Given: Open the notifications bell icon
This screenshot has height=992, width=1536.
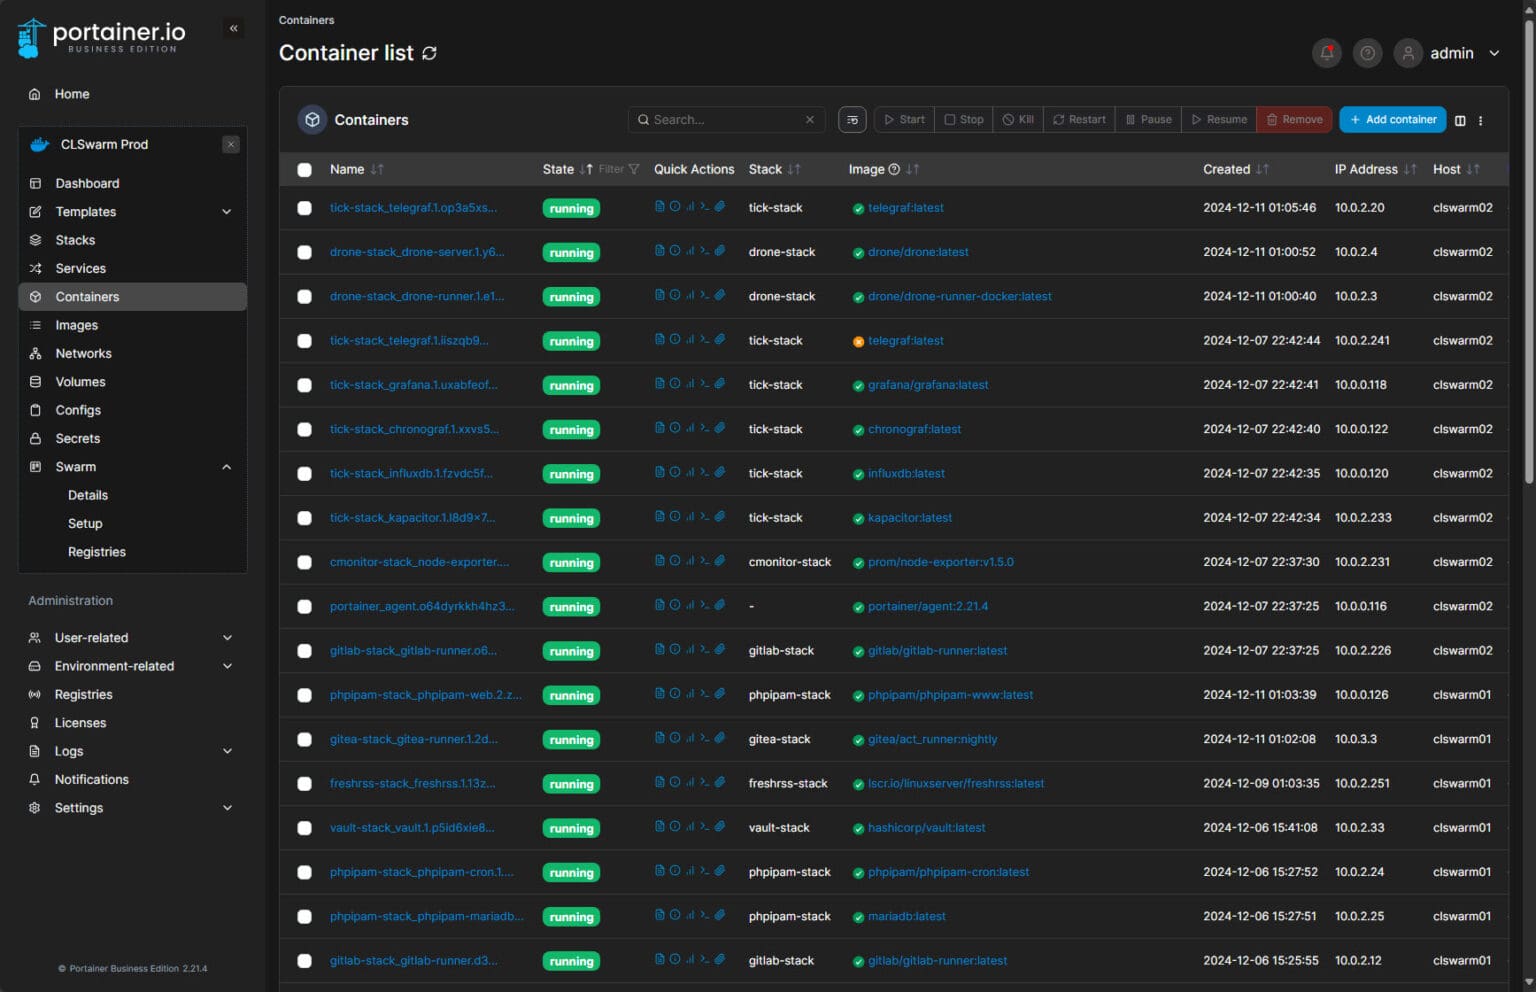Looking at the screenshot, I should point(1326,53).
